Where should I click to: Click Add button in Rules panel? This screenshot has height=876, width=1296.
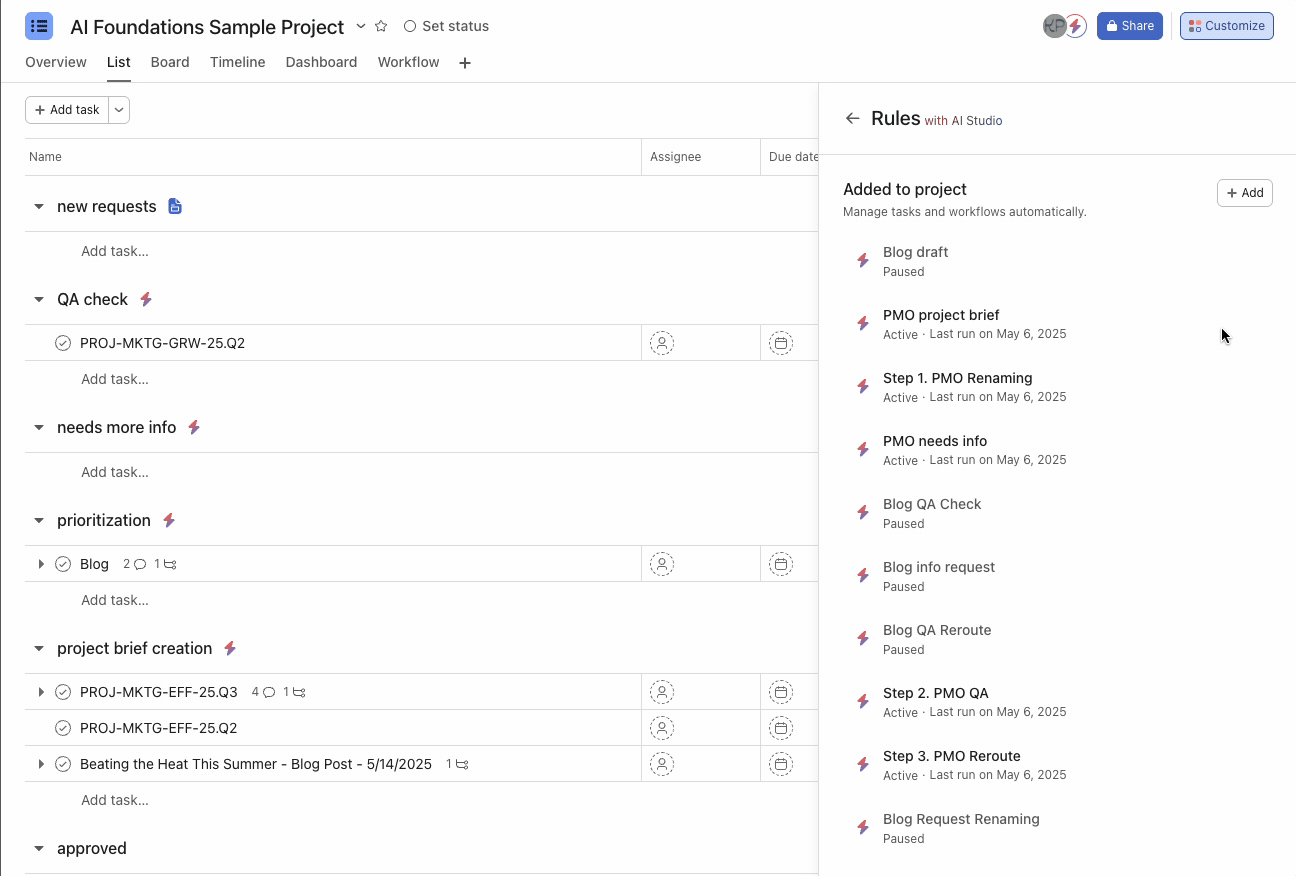coord(1244,193)
